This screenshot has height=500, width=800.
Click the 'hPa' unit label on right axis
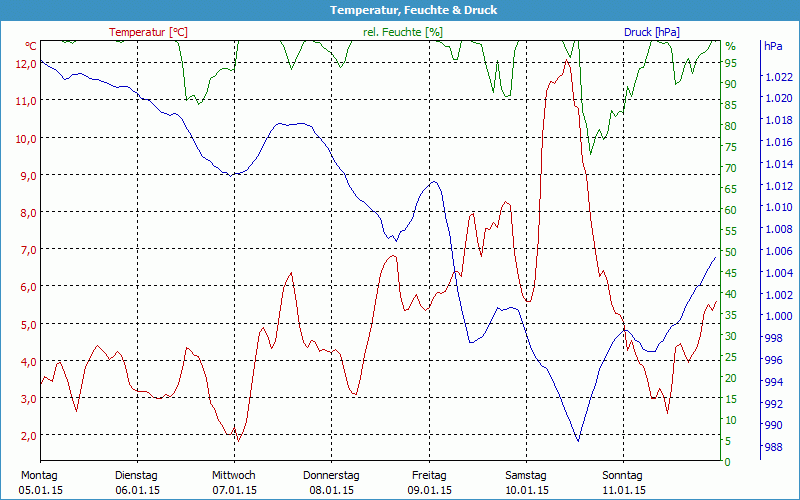(x=773, y=46)
